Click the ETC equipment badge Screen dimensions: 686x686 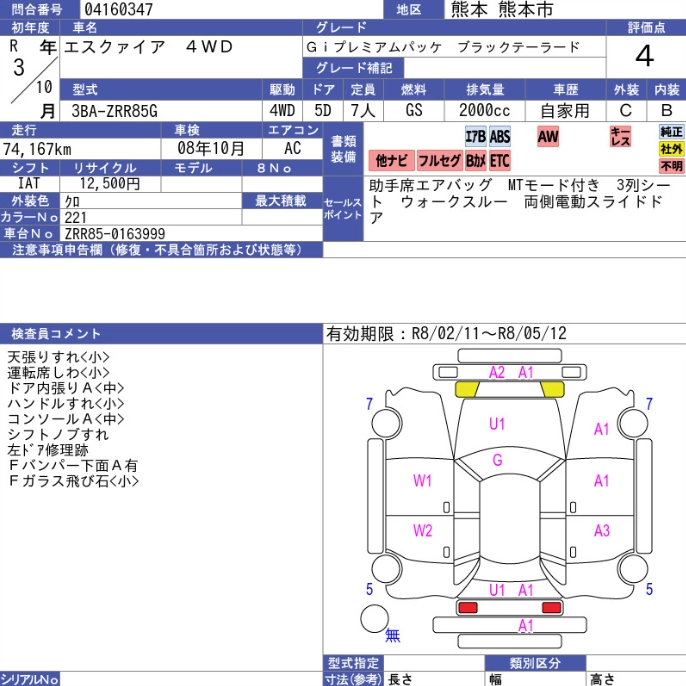[x=500, y=160]
